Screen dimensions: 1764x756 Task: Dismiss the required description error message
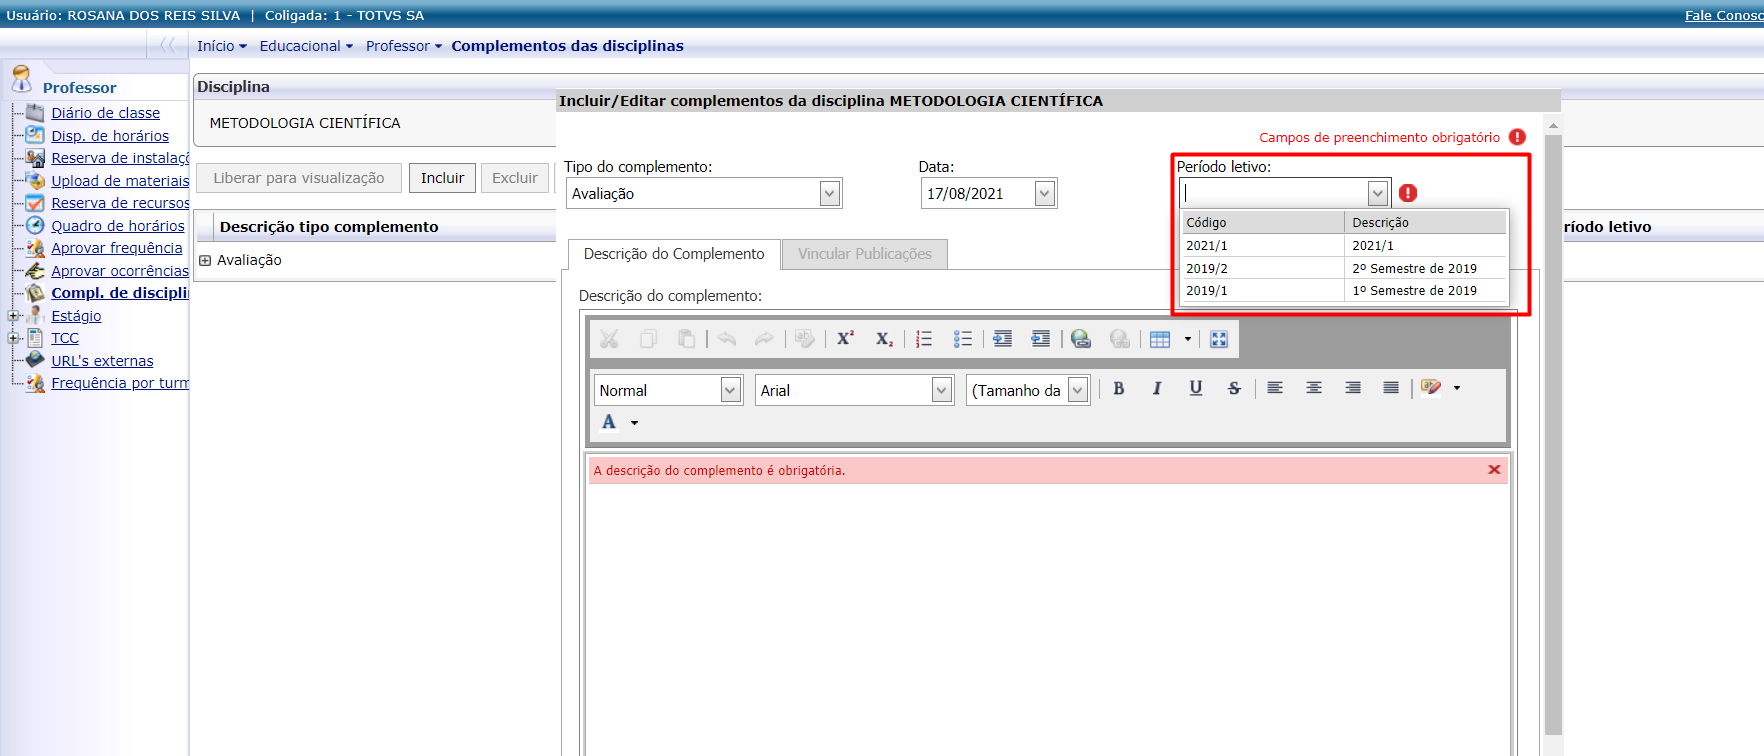click(1494, 470)
